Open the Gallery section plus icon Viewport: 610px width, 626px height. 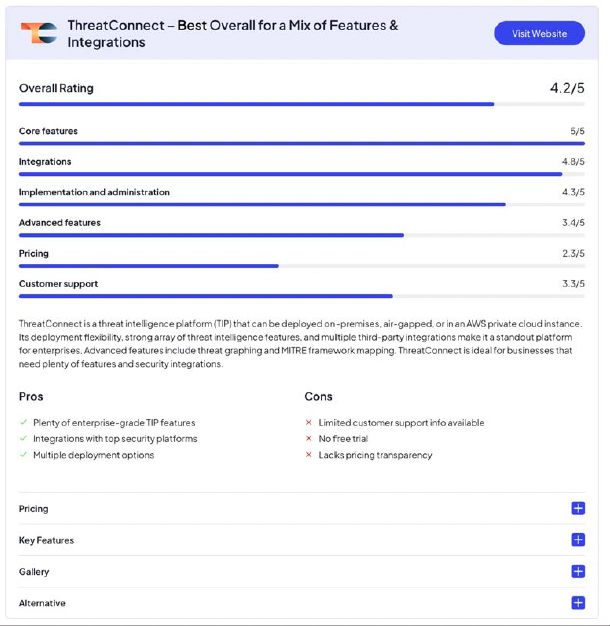pos(578,572)
